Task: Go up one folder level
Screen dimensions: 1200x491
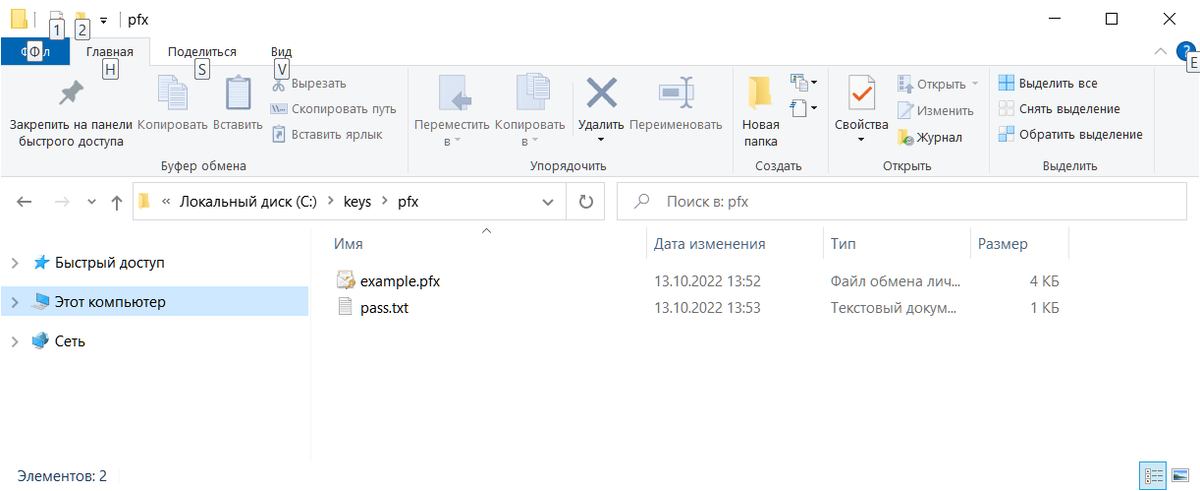Action: tap(116, 201)
